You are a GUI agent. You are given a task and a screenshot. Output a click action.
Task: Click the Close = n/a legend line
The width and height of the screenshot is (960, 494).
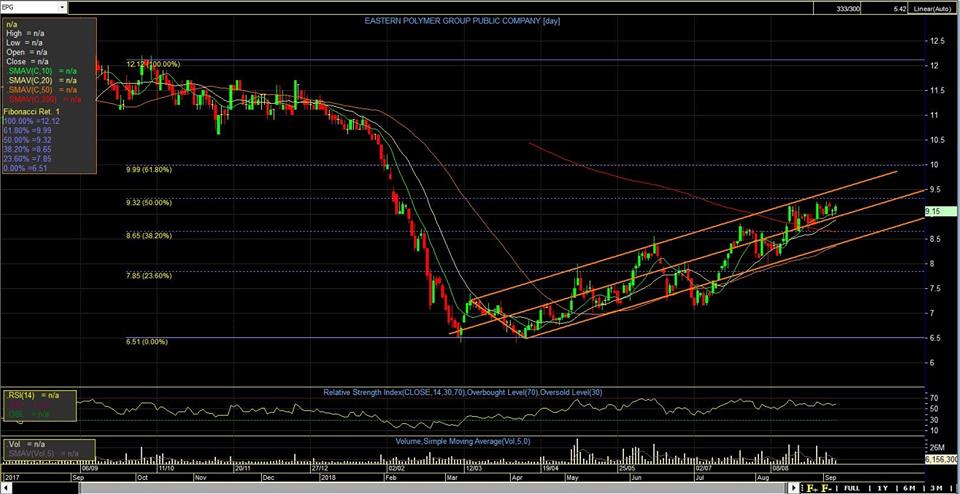tap(26, 62)
